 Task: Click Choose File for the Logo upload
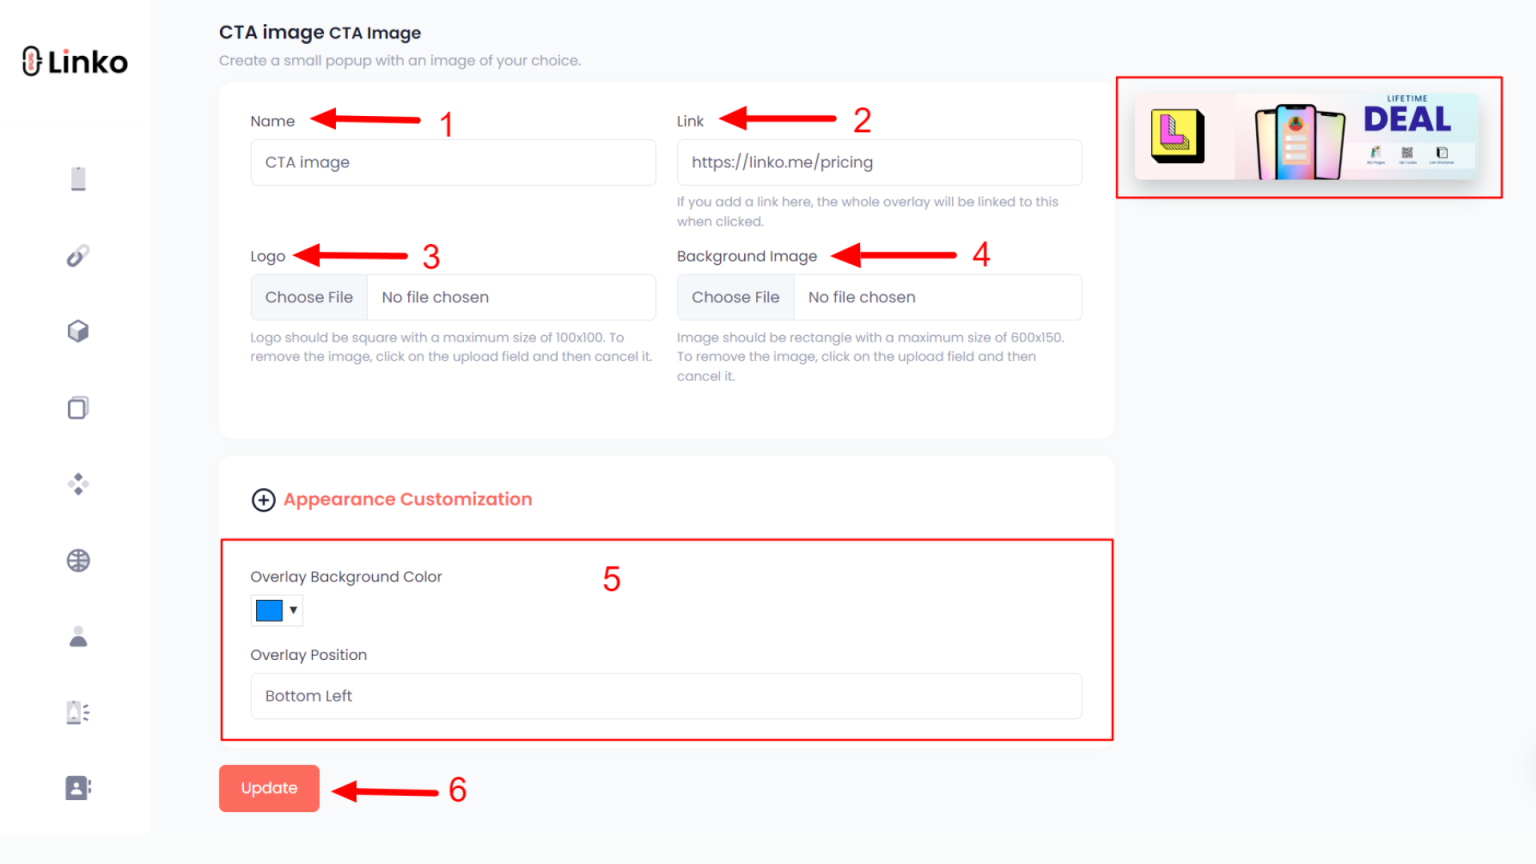(x=308, y=297)
